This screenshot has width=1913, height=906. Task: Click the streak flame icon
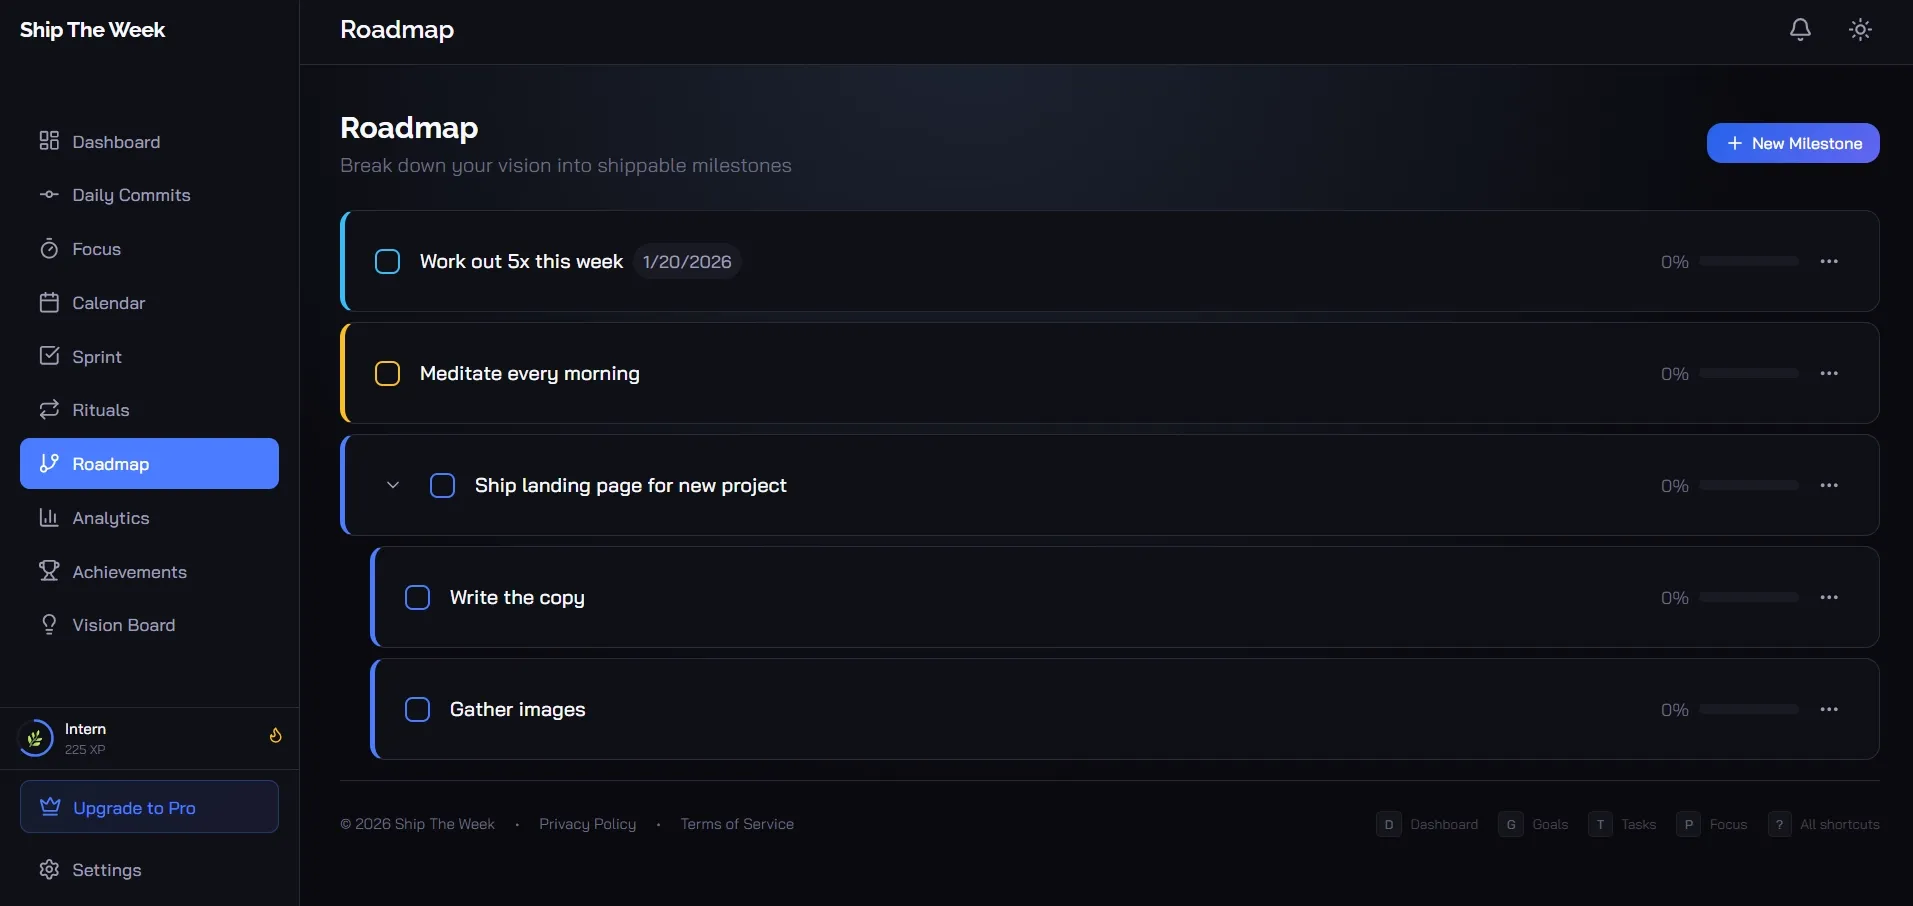(275, 736)
